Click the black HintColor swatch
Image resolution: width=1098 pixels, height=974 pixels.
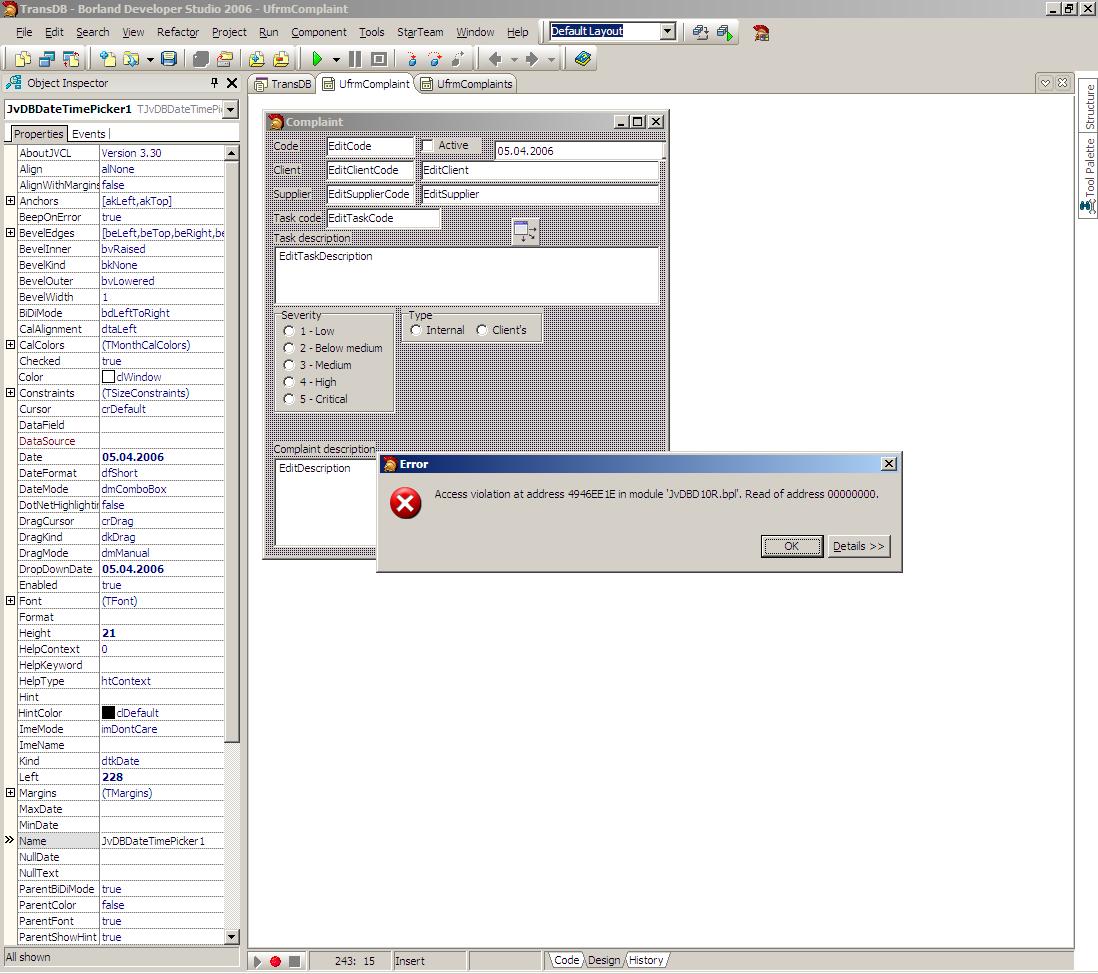click(x=108, y=713)
